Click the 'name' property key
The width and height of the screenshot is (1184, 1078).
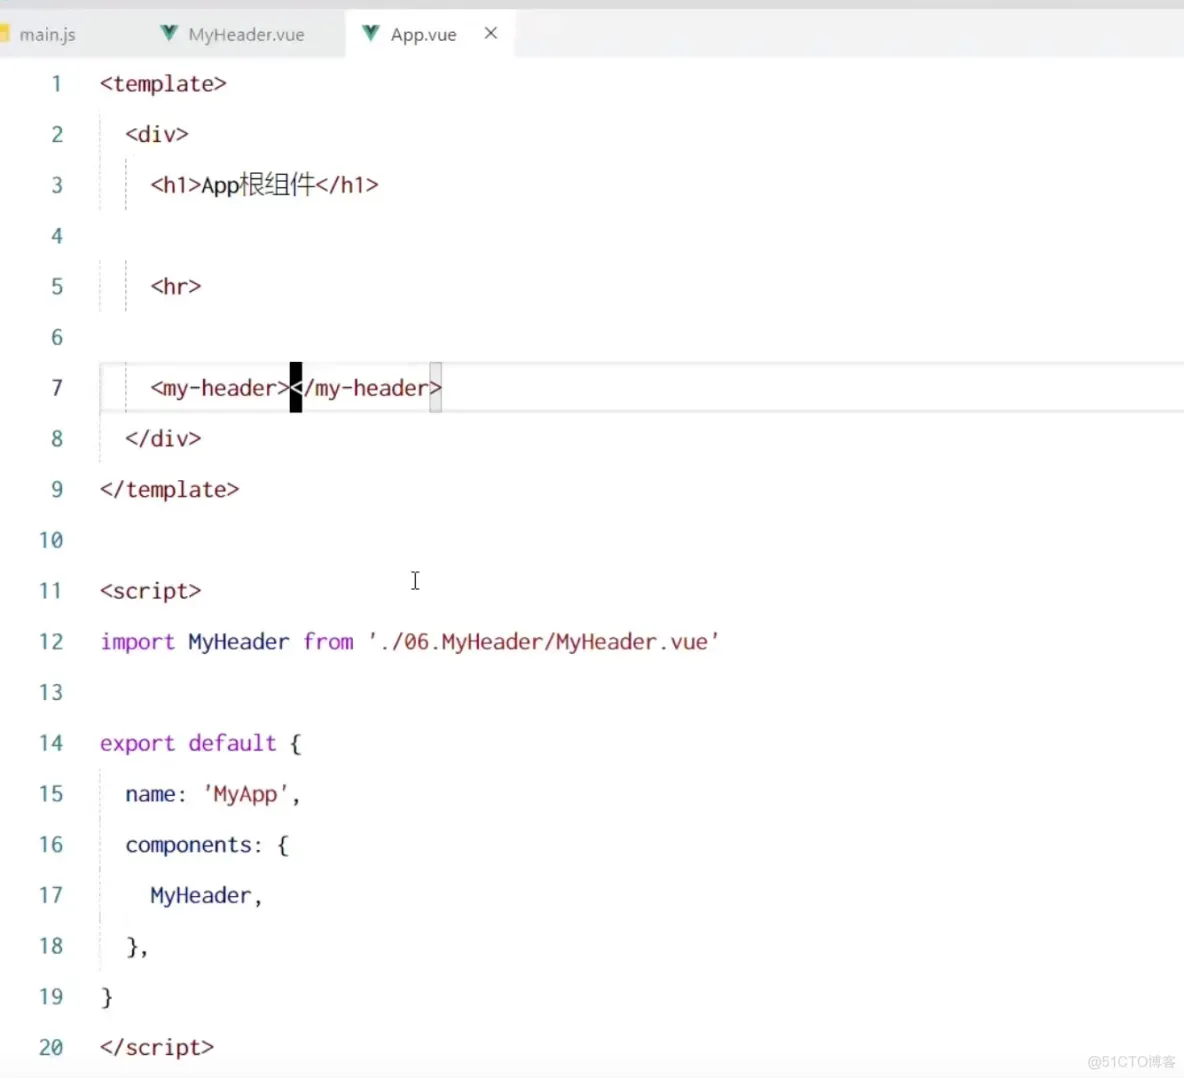click(x=150, y=794)
